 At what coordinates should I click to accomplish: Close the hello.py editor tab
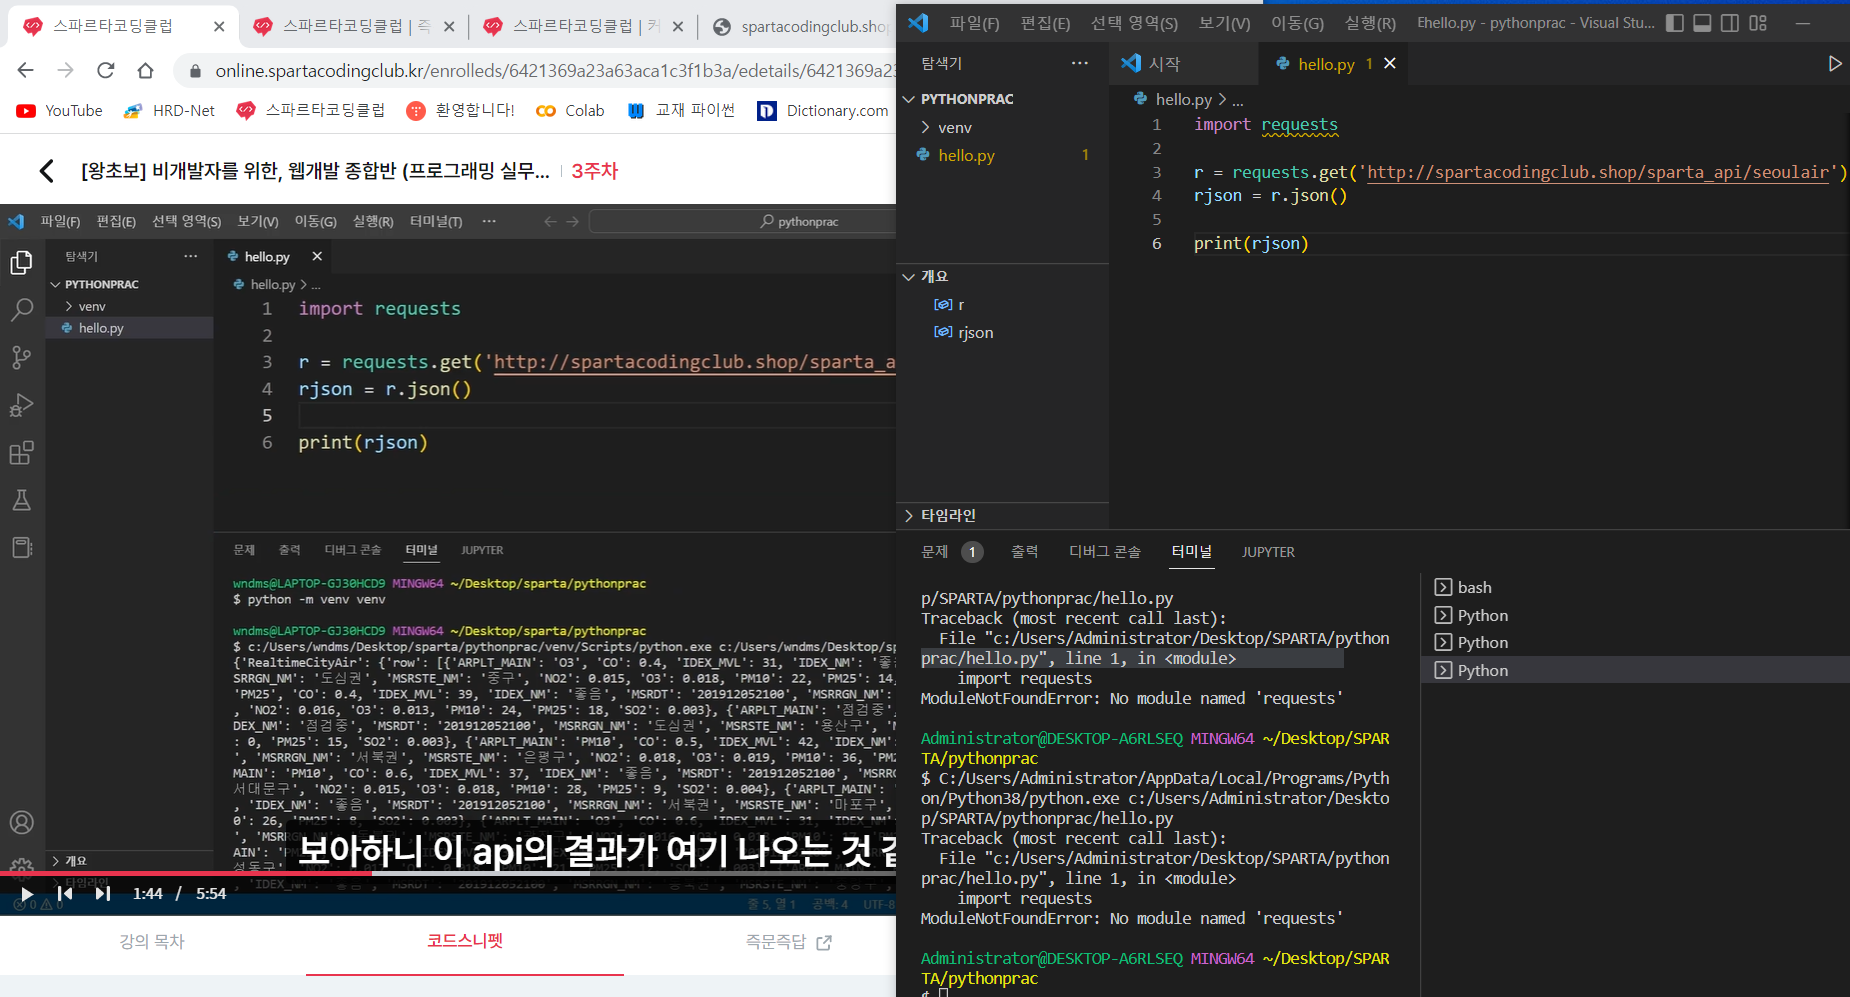1390,63
